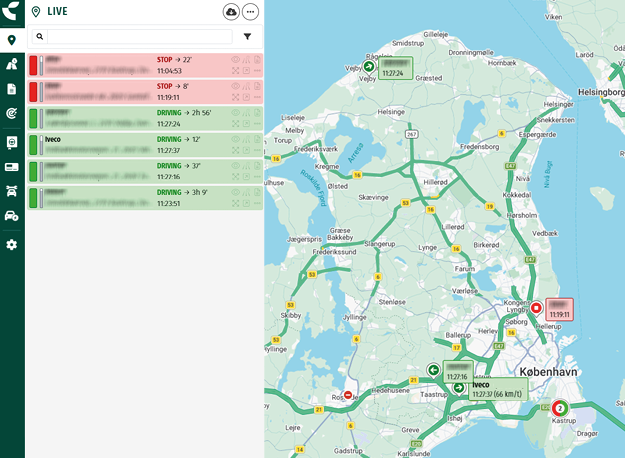Toggle eye visibility for the 11:23:51 DRIVING row
This screenshot has height=458, width=625.
(x=236, y=192)
